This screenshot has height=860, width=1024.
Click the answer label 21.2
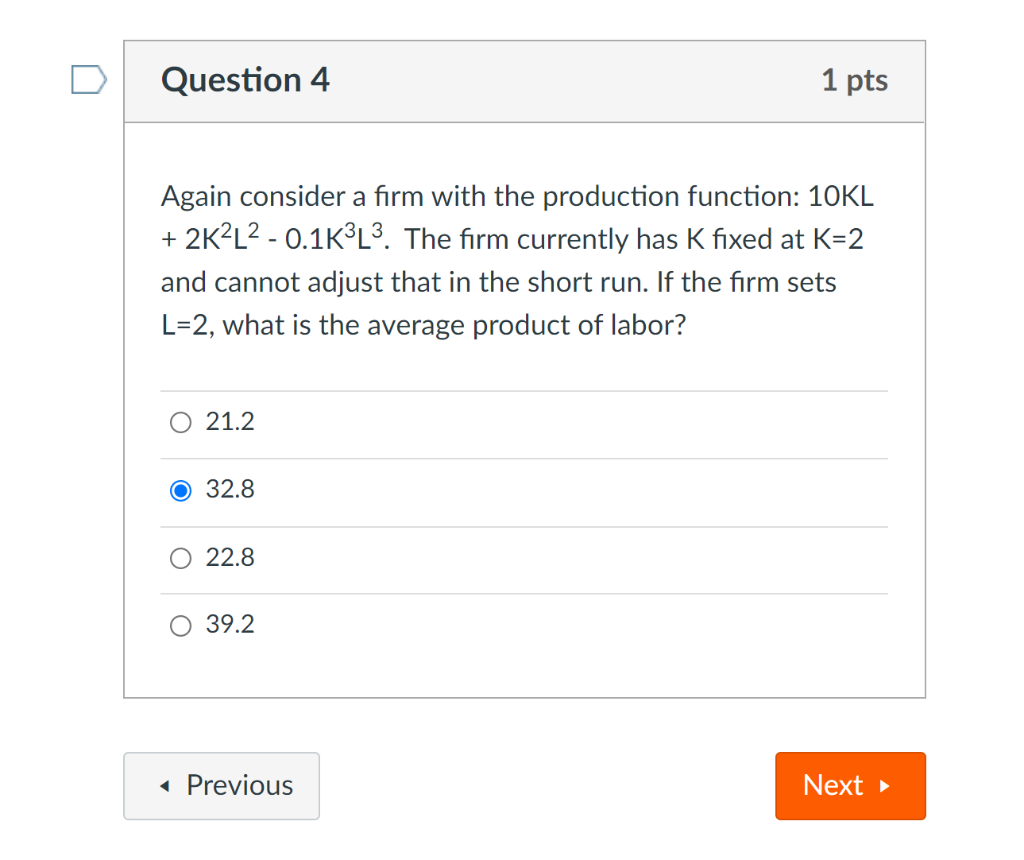230,422
